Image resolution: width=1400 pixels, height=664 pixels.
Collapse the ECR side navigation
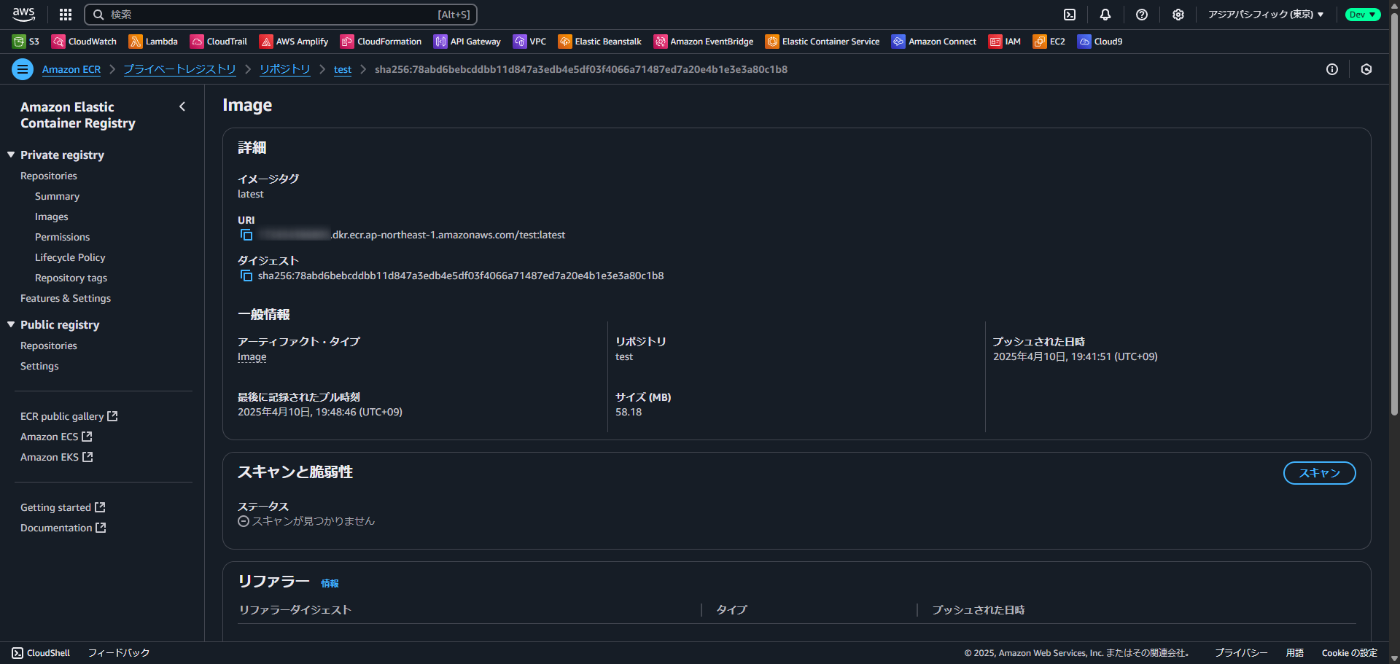point(182,107)
